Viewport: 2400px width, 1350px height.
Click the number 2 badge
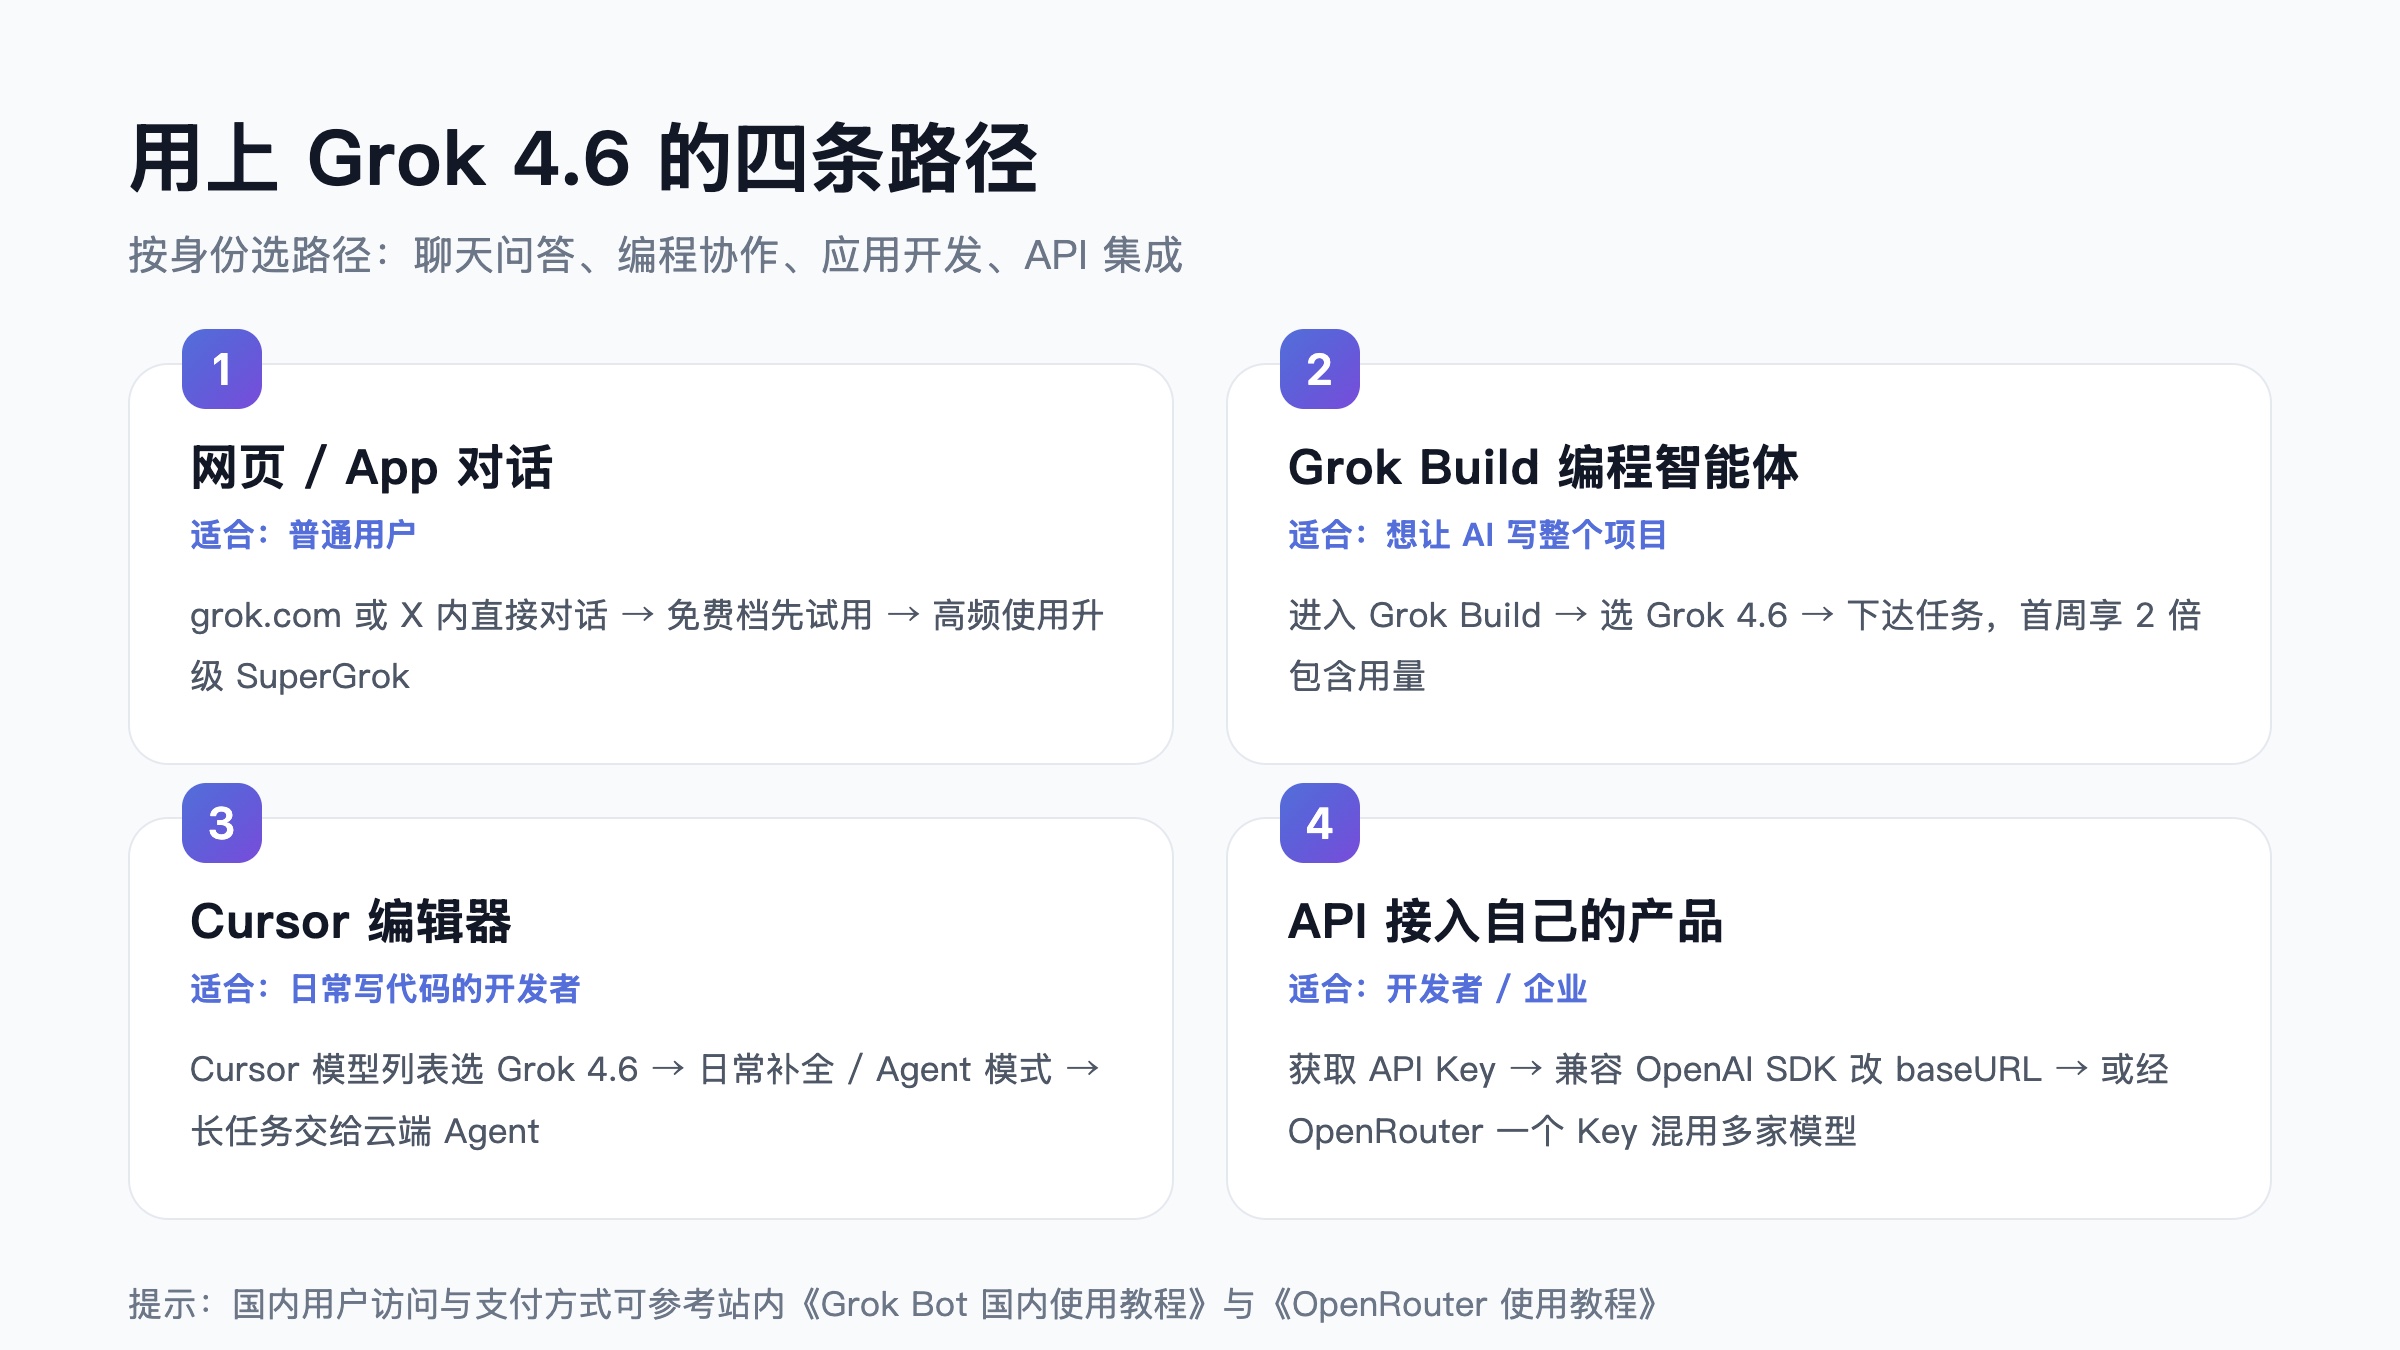pyautogui.click(x=1320, y=369)
